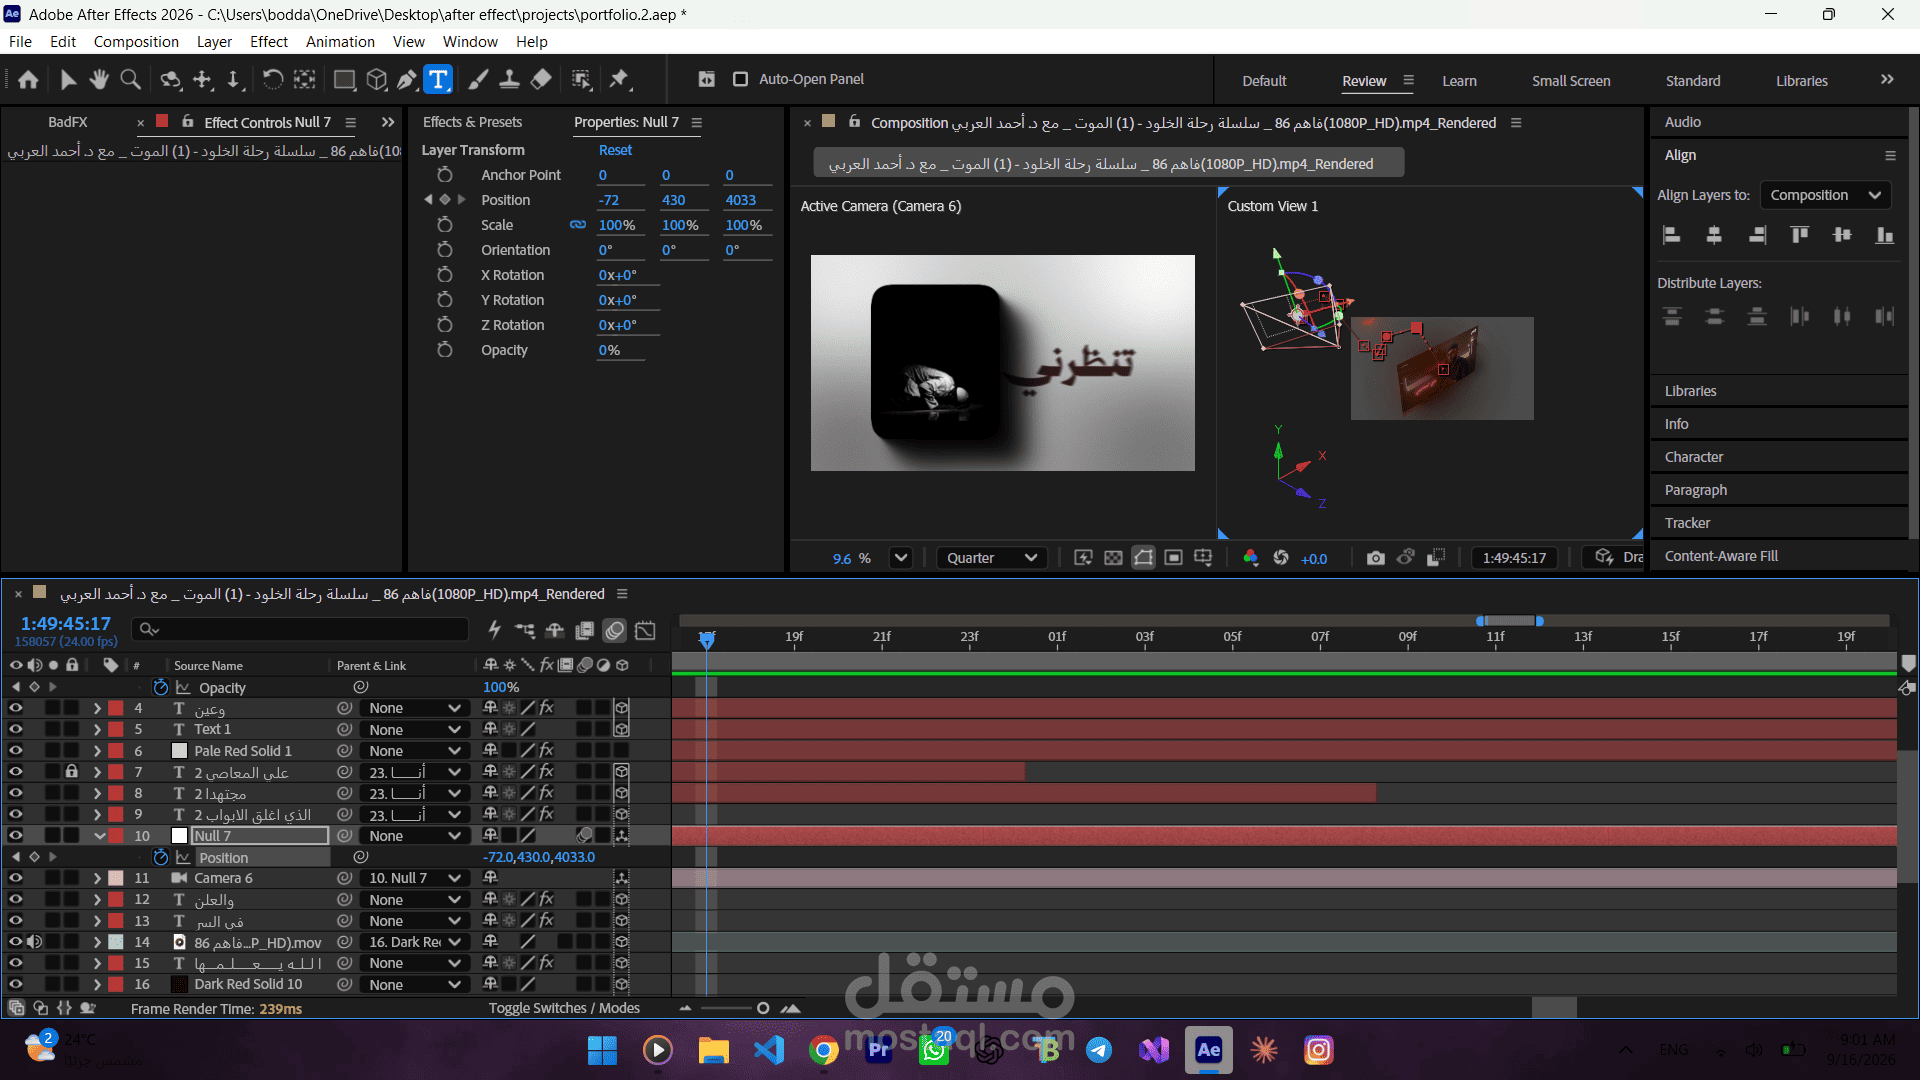Click align top edges icon
This screenshot has width=1920, height=1080.
pyautogui.click(x=1799, y=235)
